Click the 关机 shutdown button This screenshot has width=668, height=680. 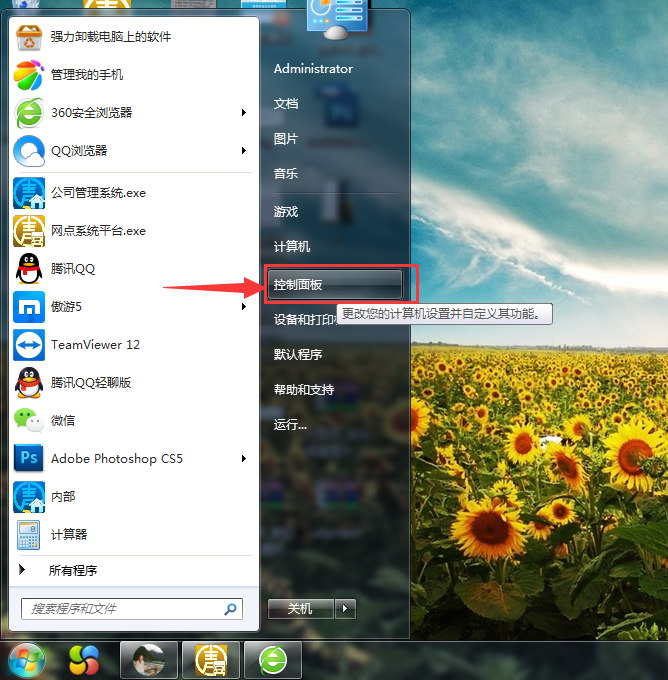pos(300,608)
